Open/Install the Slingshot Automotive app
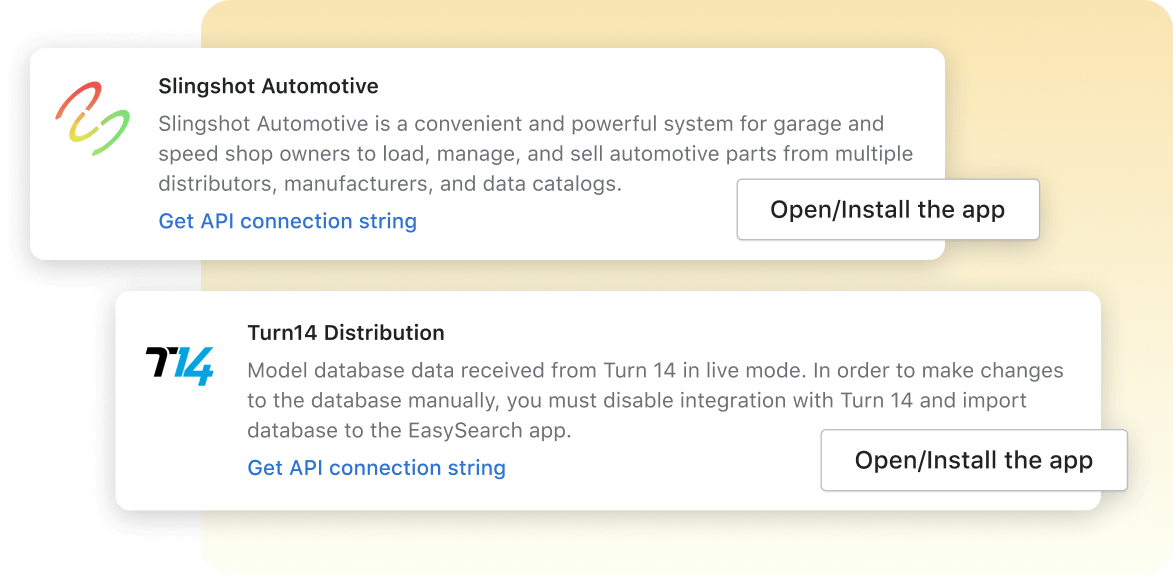 [x=887, y=210]
